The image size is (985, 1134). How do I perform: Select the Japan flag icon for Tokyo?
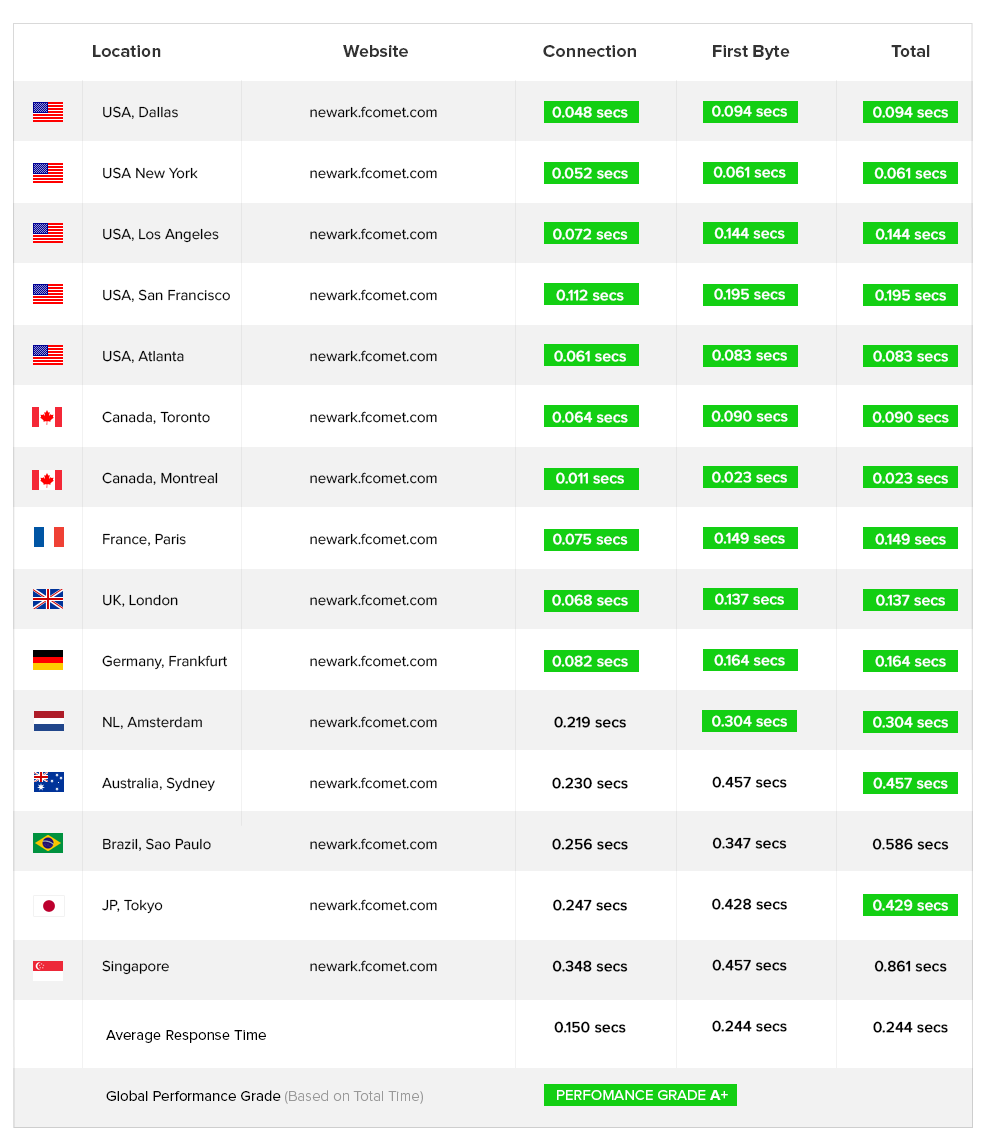(x=48, y=906)
